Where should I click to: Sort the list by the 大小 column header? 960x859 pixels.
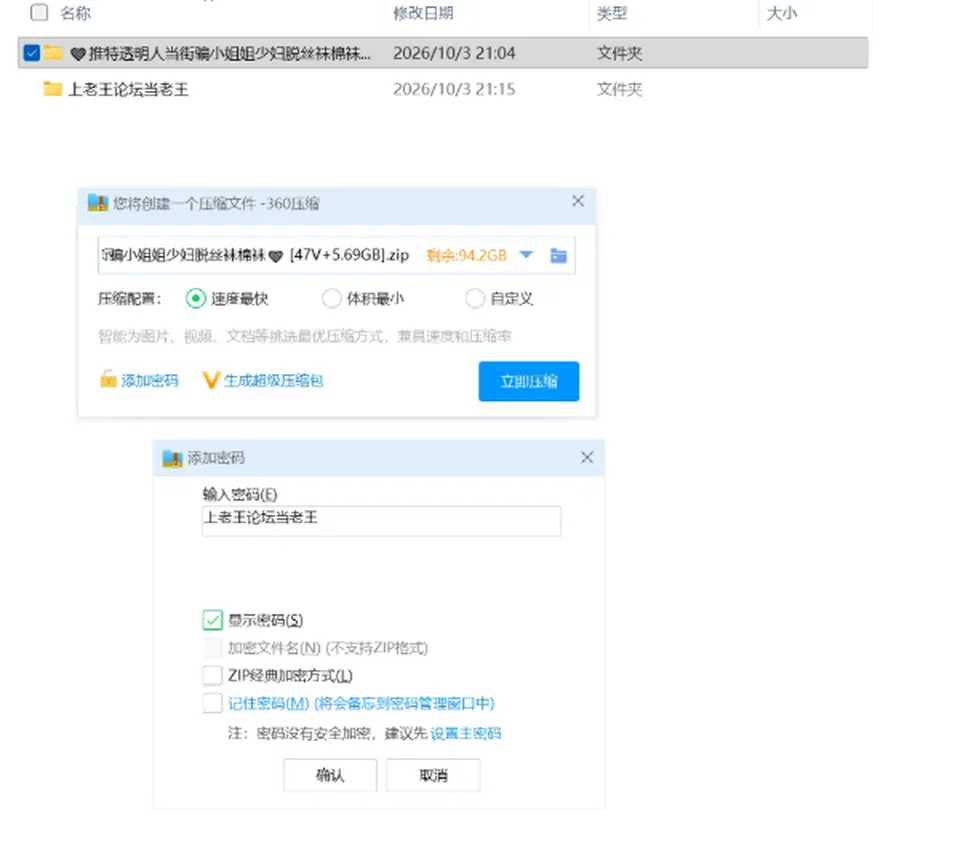(782, 13)
